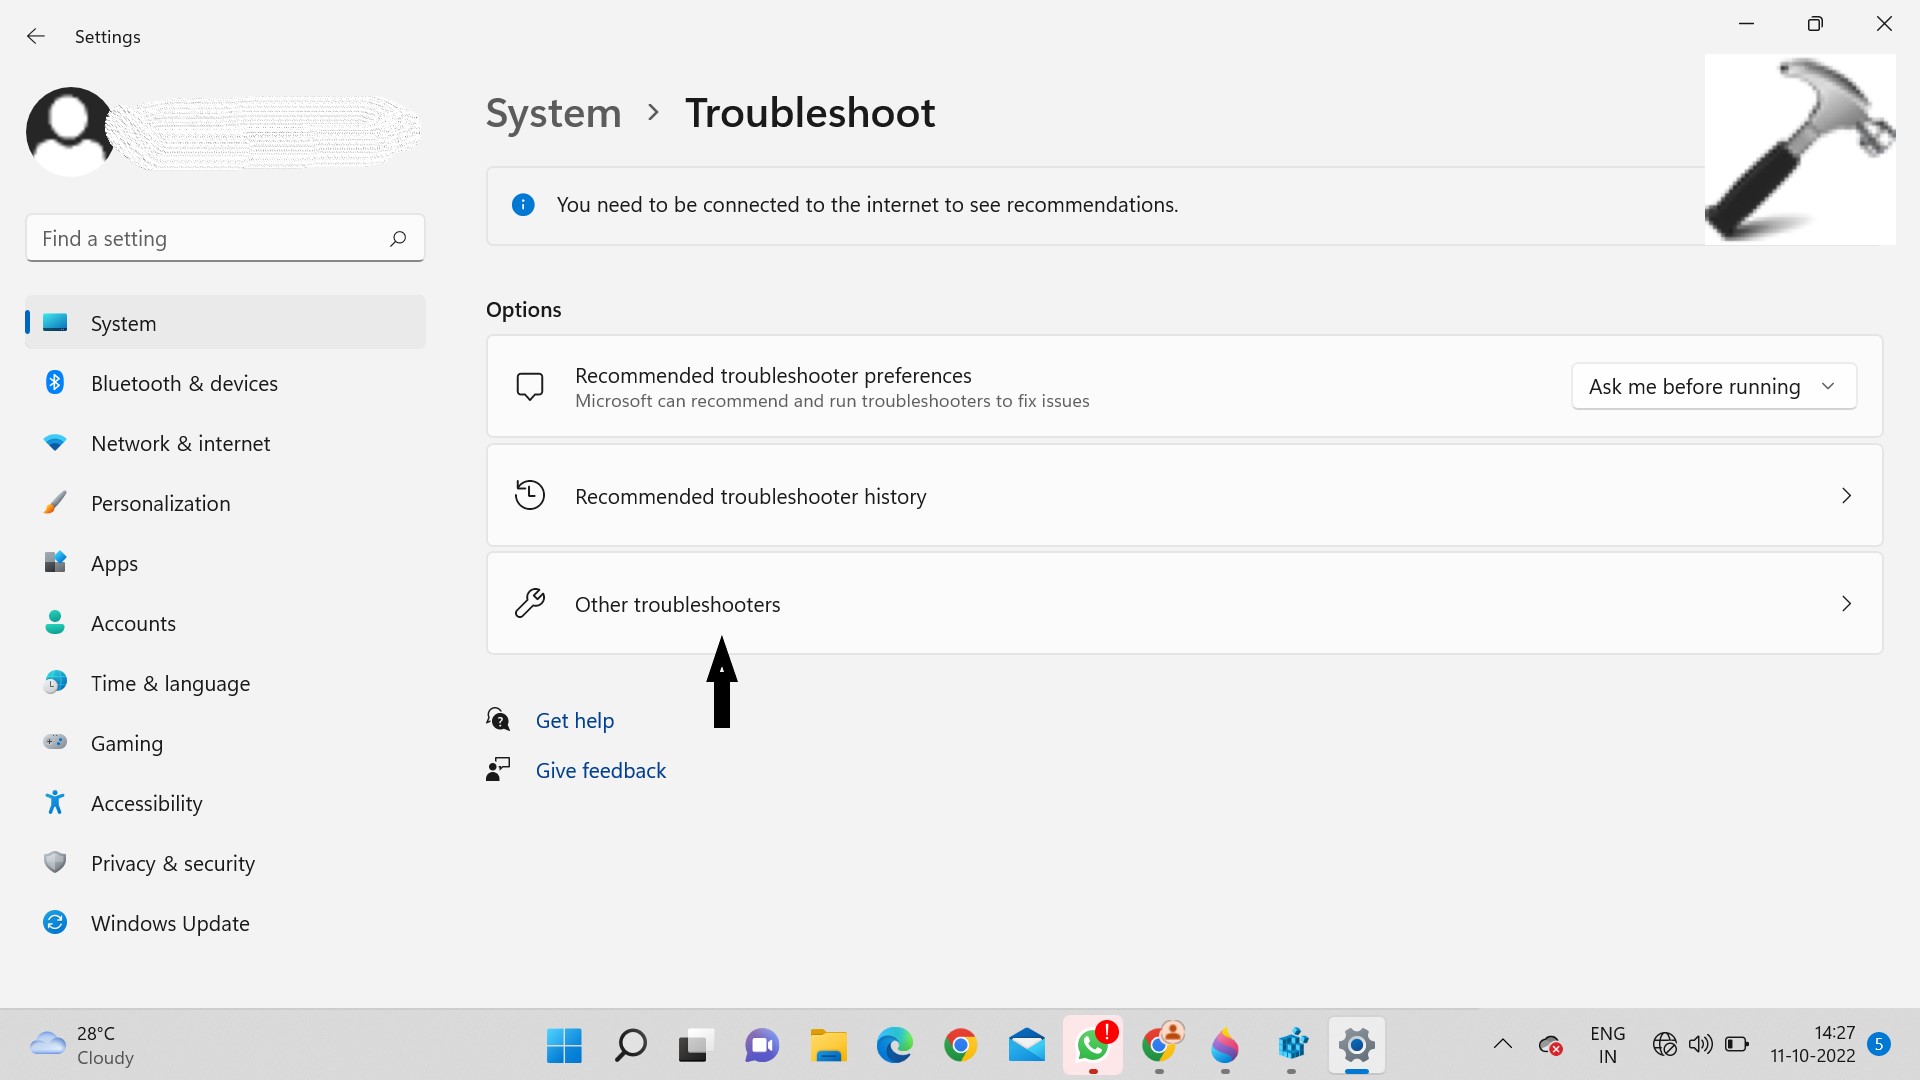Click the search magnifier in Find a setting
Viewport: 1920px width, 1080px height.
pos(398,238)
